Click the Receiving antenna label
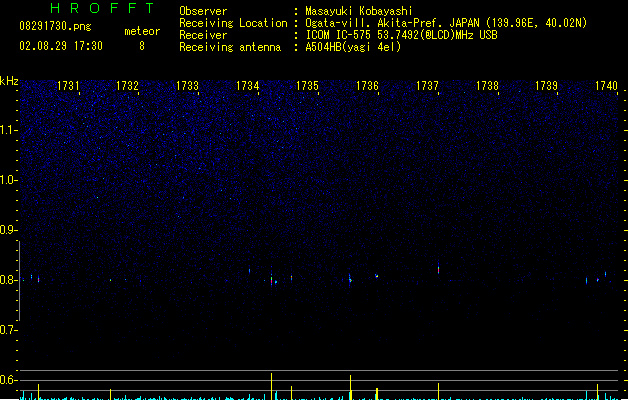Viewport: 629px width, 400px height. tap(230, 47)
